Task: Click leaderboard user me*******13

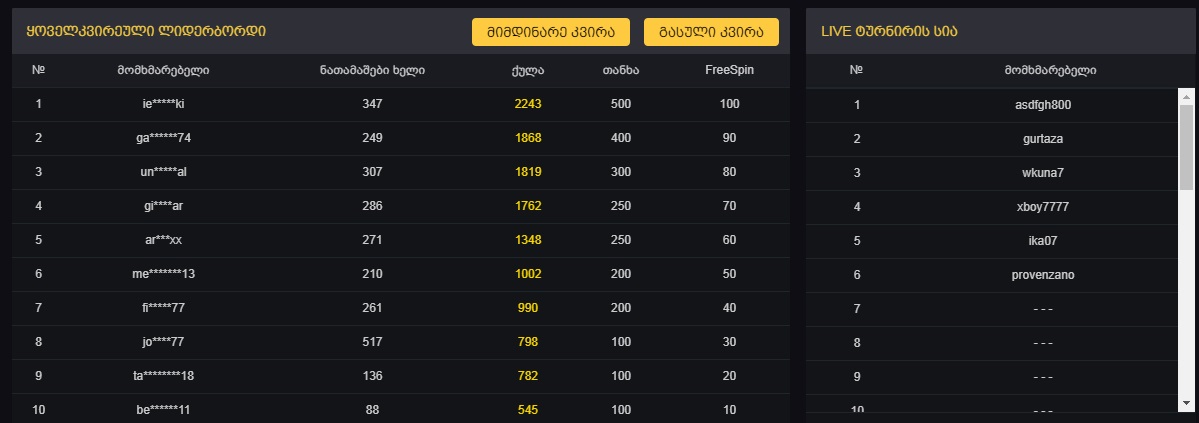Action: click(x=164, y=274)
